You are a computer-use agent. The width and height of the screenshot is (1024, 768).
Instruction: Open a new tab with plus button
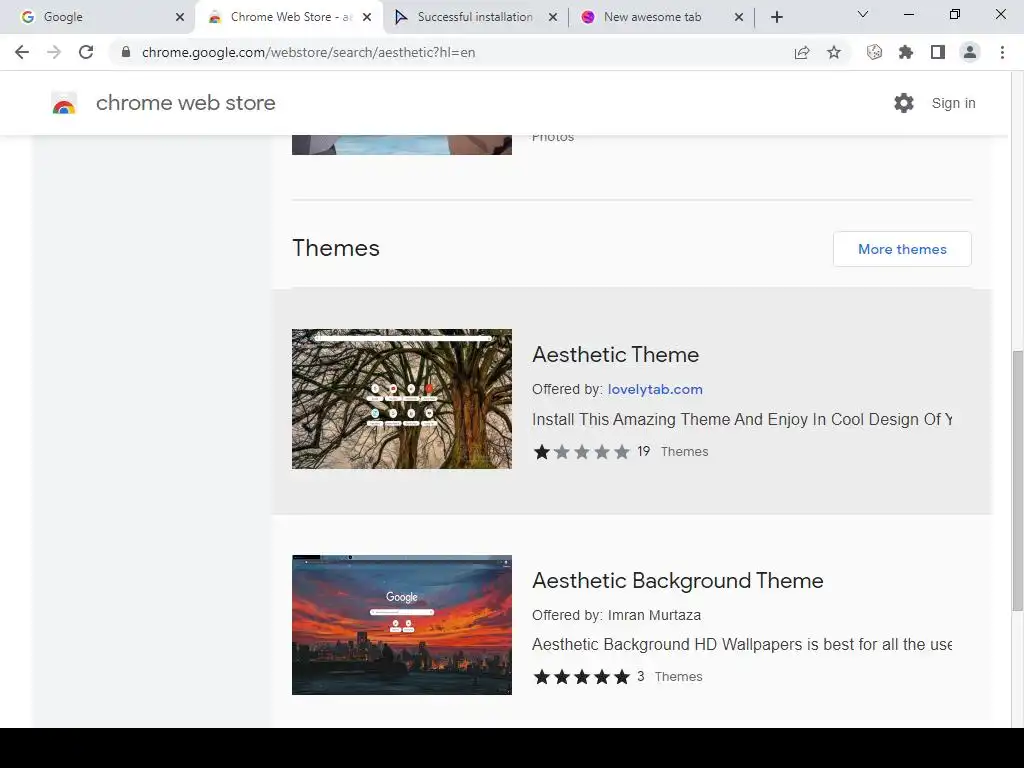tap(776, 17)
